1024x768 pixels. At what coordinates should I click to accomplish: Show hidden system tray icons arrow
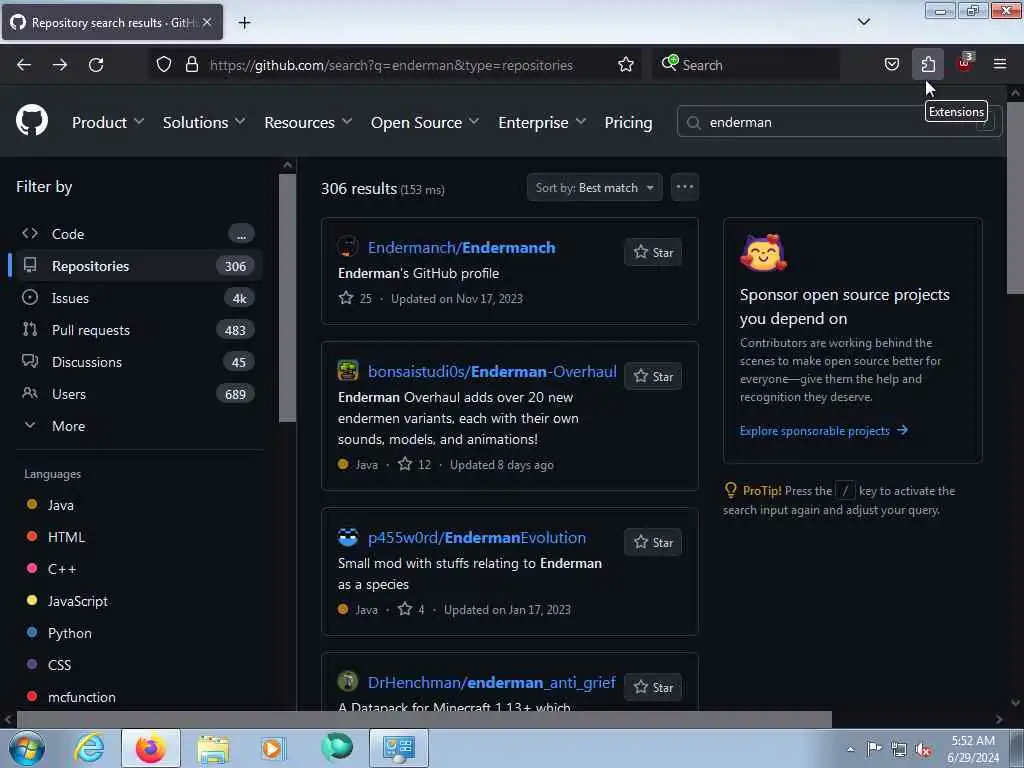pyautogui.click(x=850, y=749)
